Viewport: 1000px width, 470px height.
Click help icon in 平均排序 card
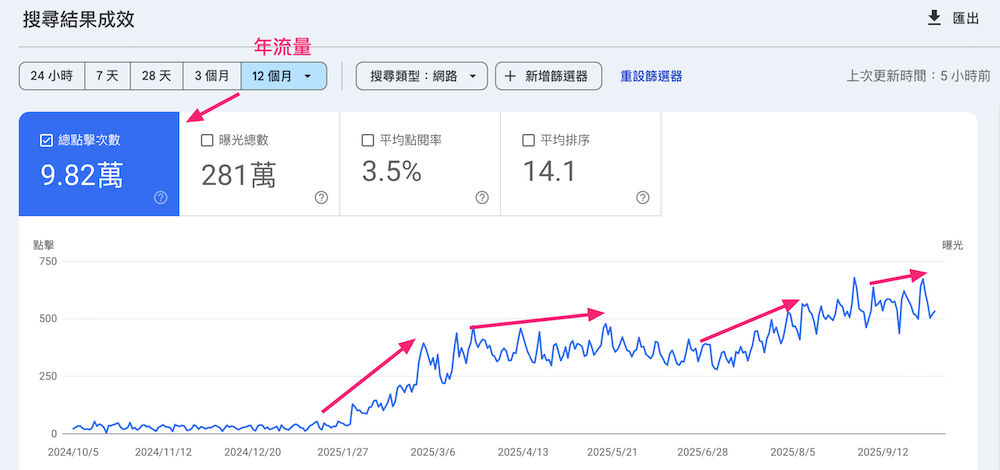click(x=642, y=198)
